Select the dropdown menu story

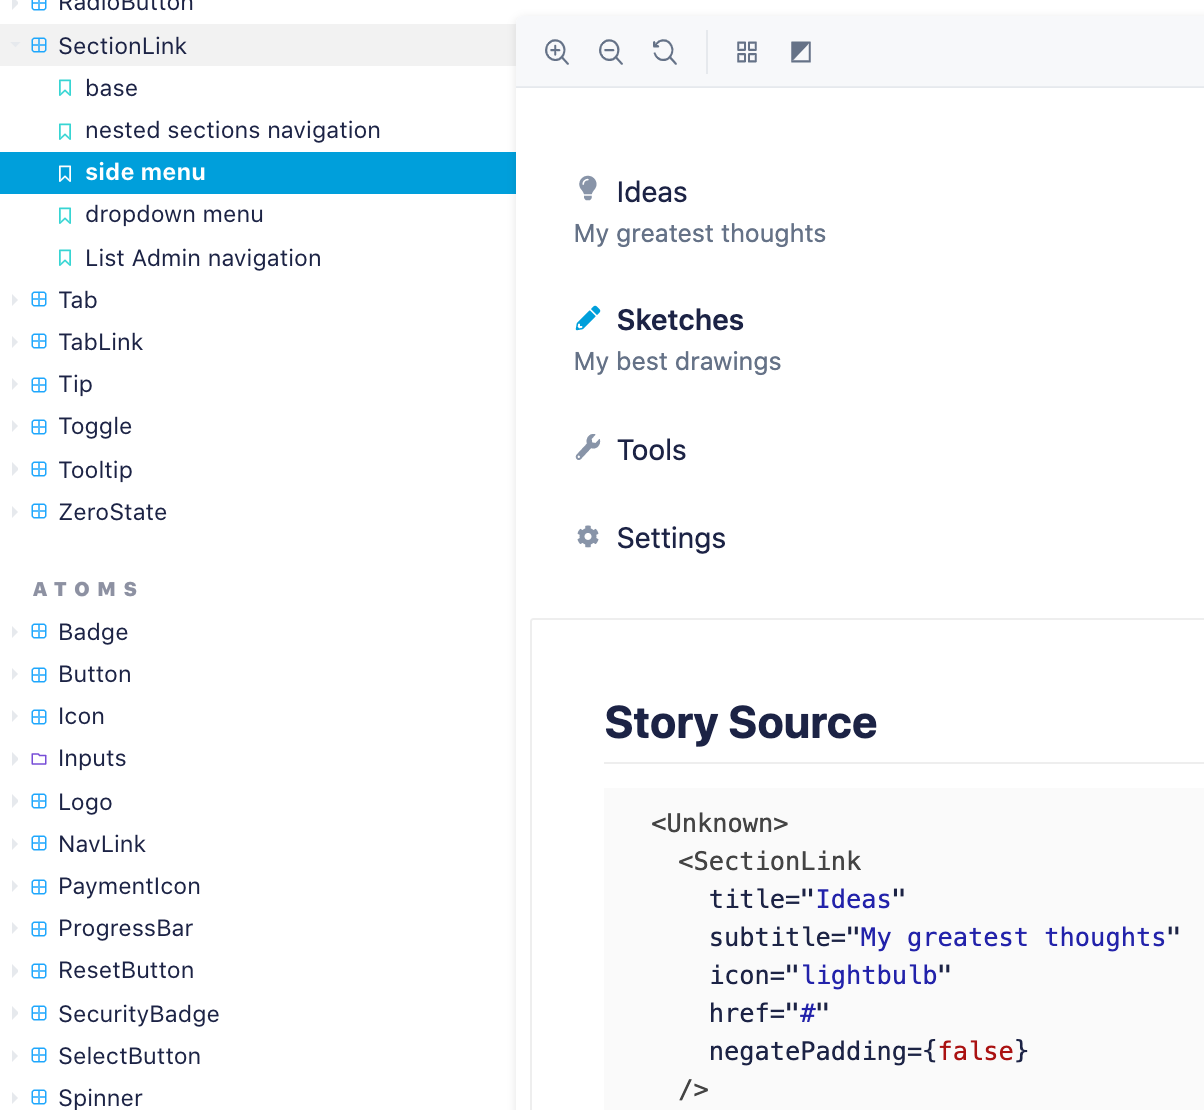click(174, 215)
